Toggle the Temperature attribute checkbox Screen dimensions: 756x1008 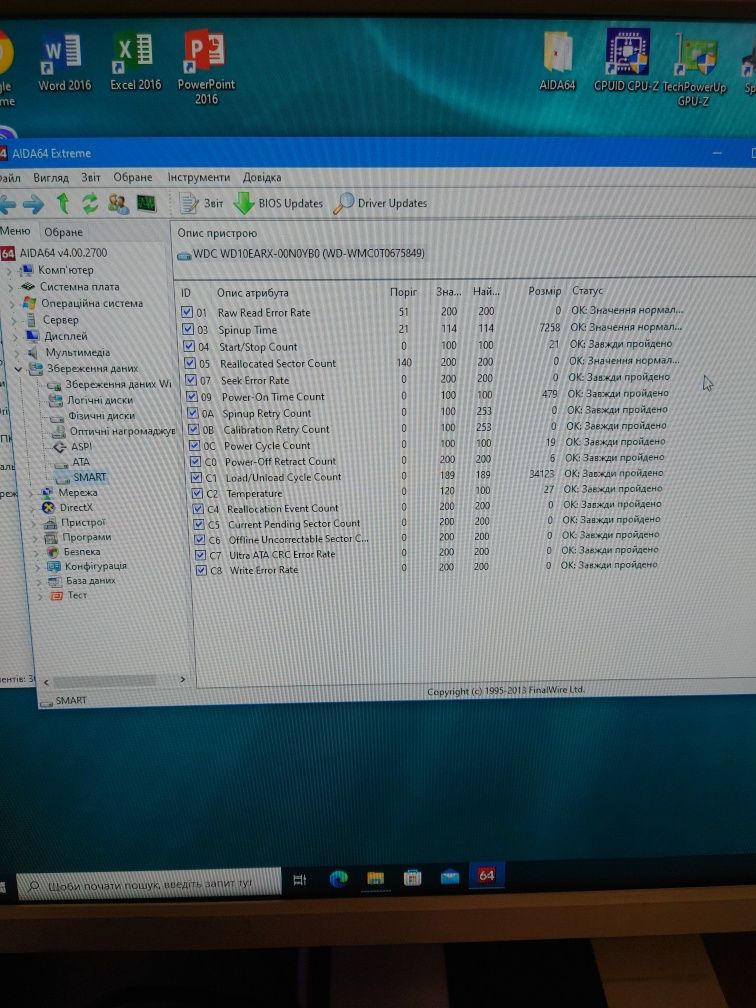[199, 494]
